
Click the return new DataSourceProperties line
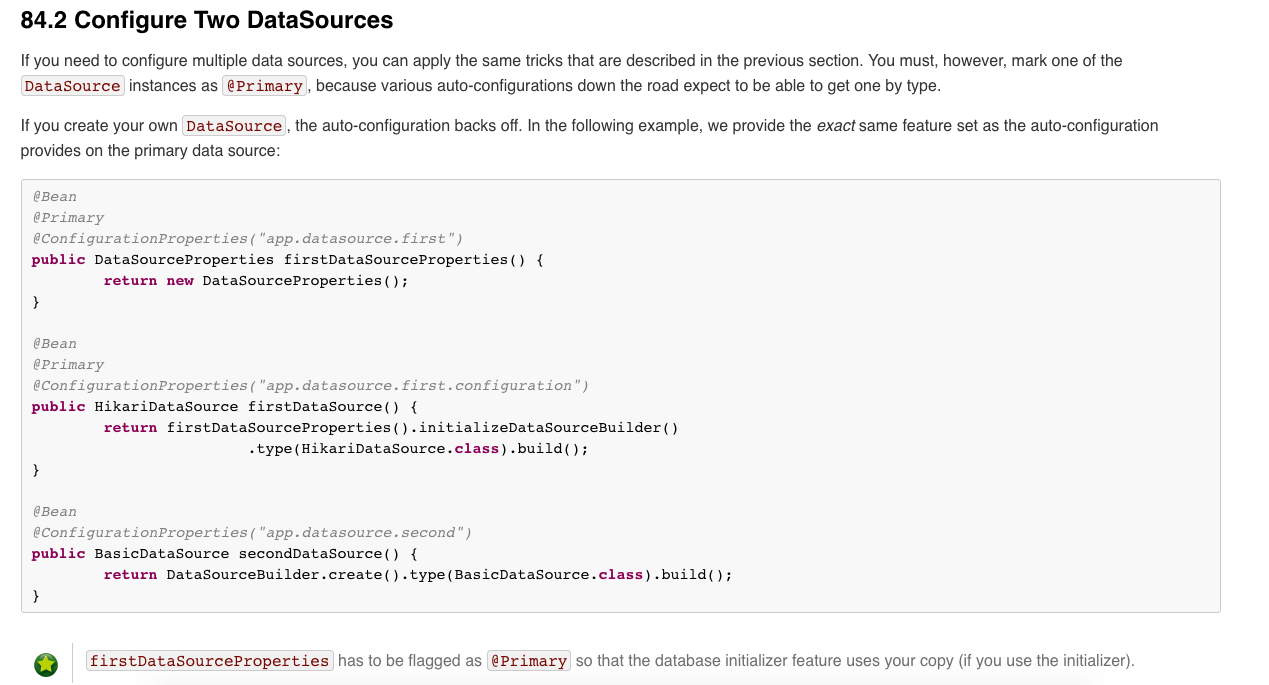click(x=256, y=281)
